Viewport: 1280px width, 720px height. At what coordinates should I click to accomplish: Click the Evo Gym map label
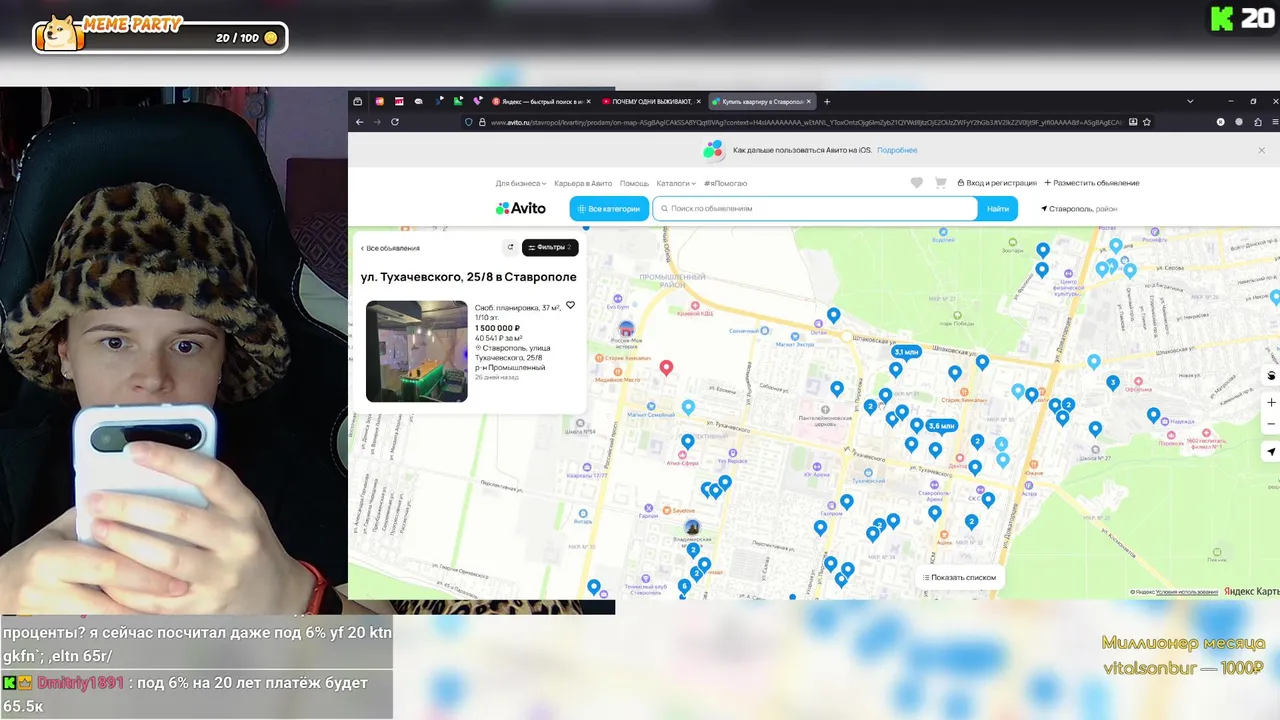618,303
